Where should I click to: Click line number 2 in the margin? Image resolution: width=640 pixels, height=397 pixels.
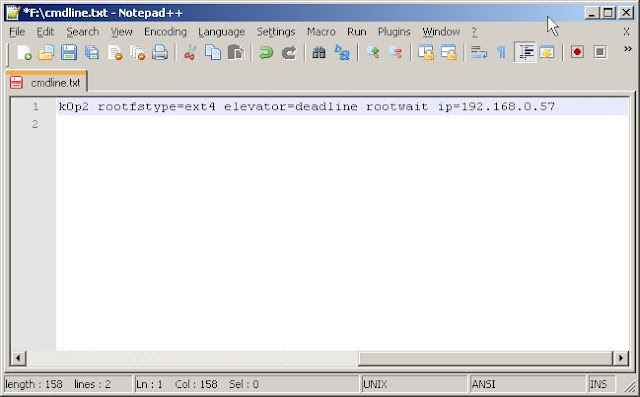pos(35,124)
